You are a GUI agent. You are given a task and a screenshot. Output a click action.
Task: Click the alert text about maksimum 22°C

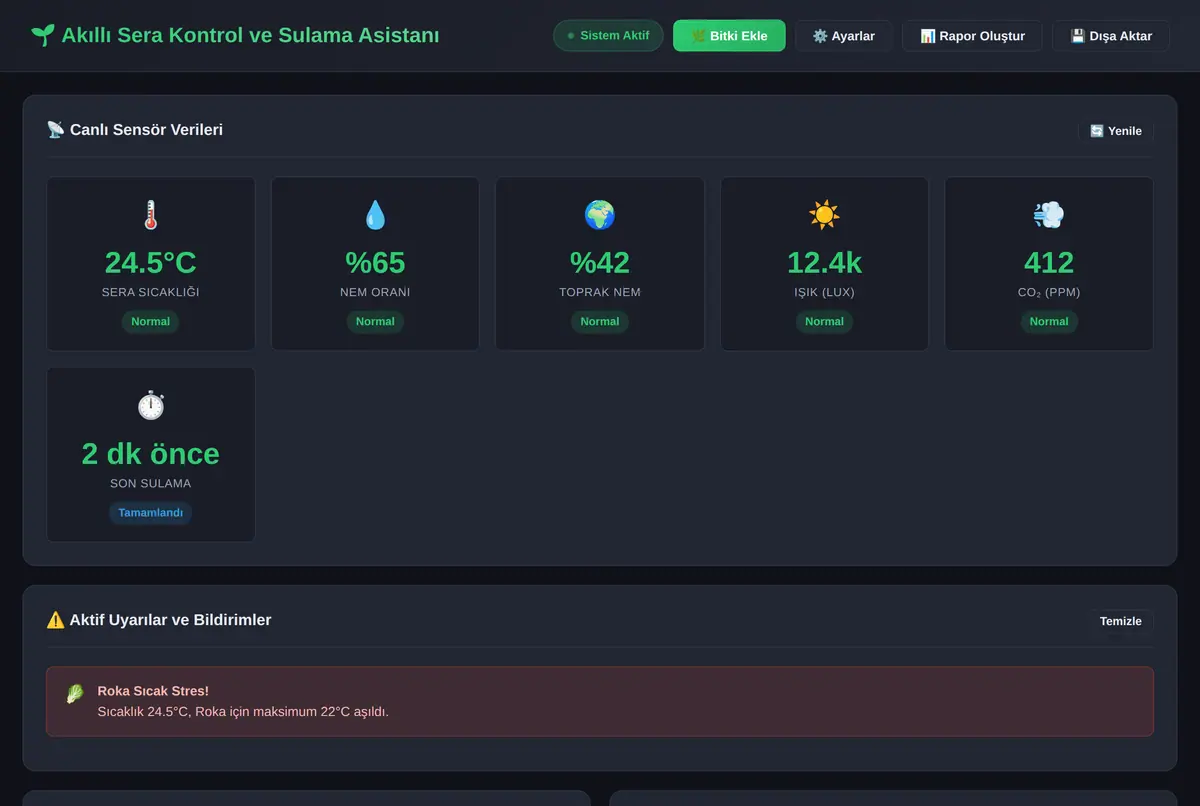[x=243, y=712]
